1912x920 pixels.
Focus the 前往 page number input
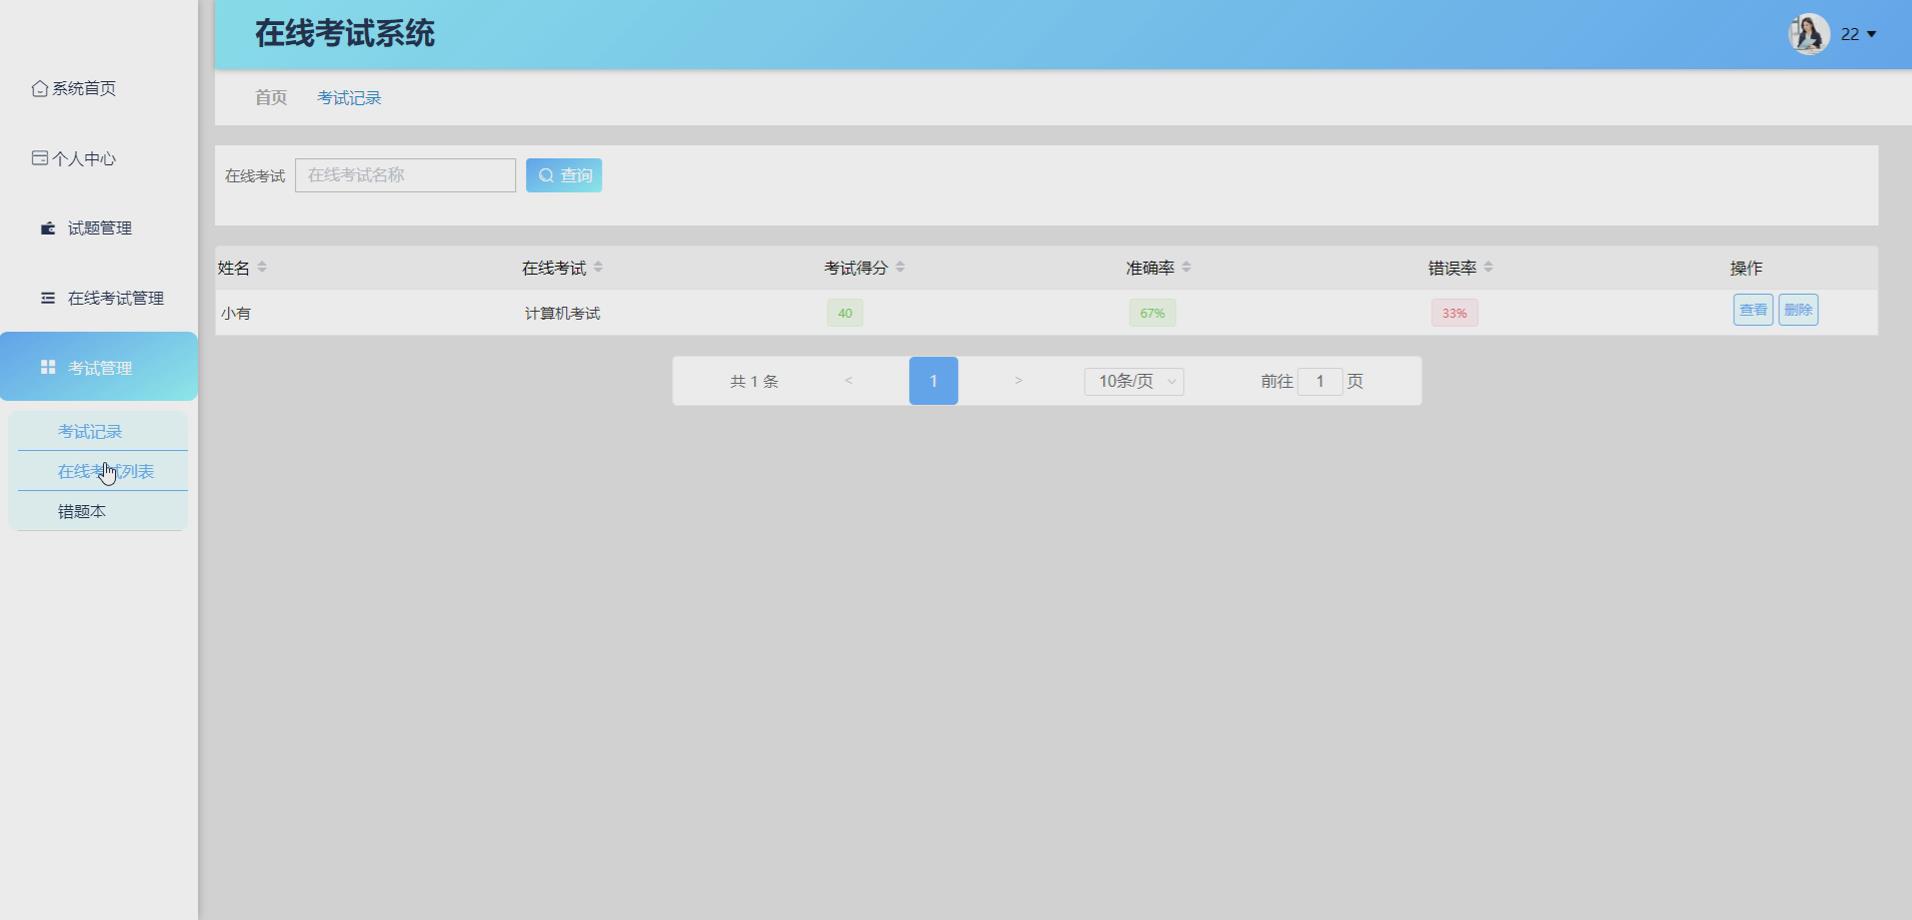coord(1320,381)
